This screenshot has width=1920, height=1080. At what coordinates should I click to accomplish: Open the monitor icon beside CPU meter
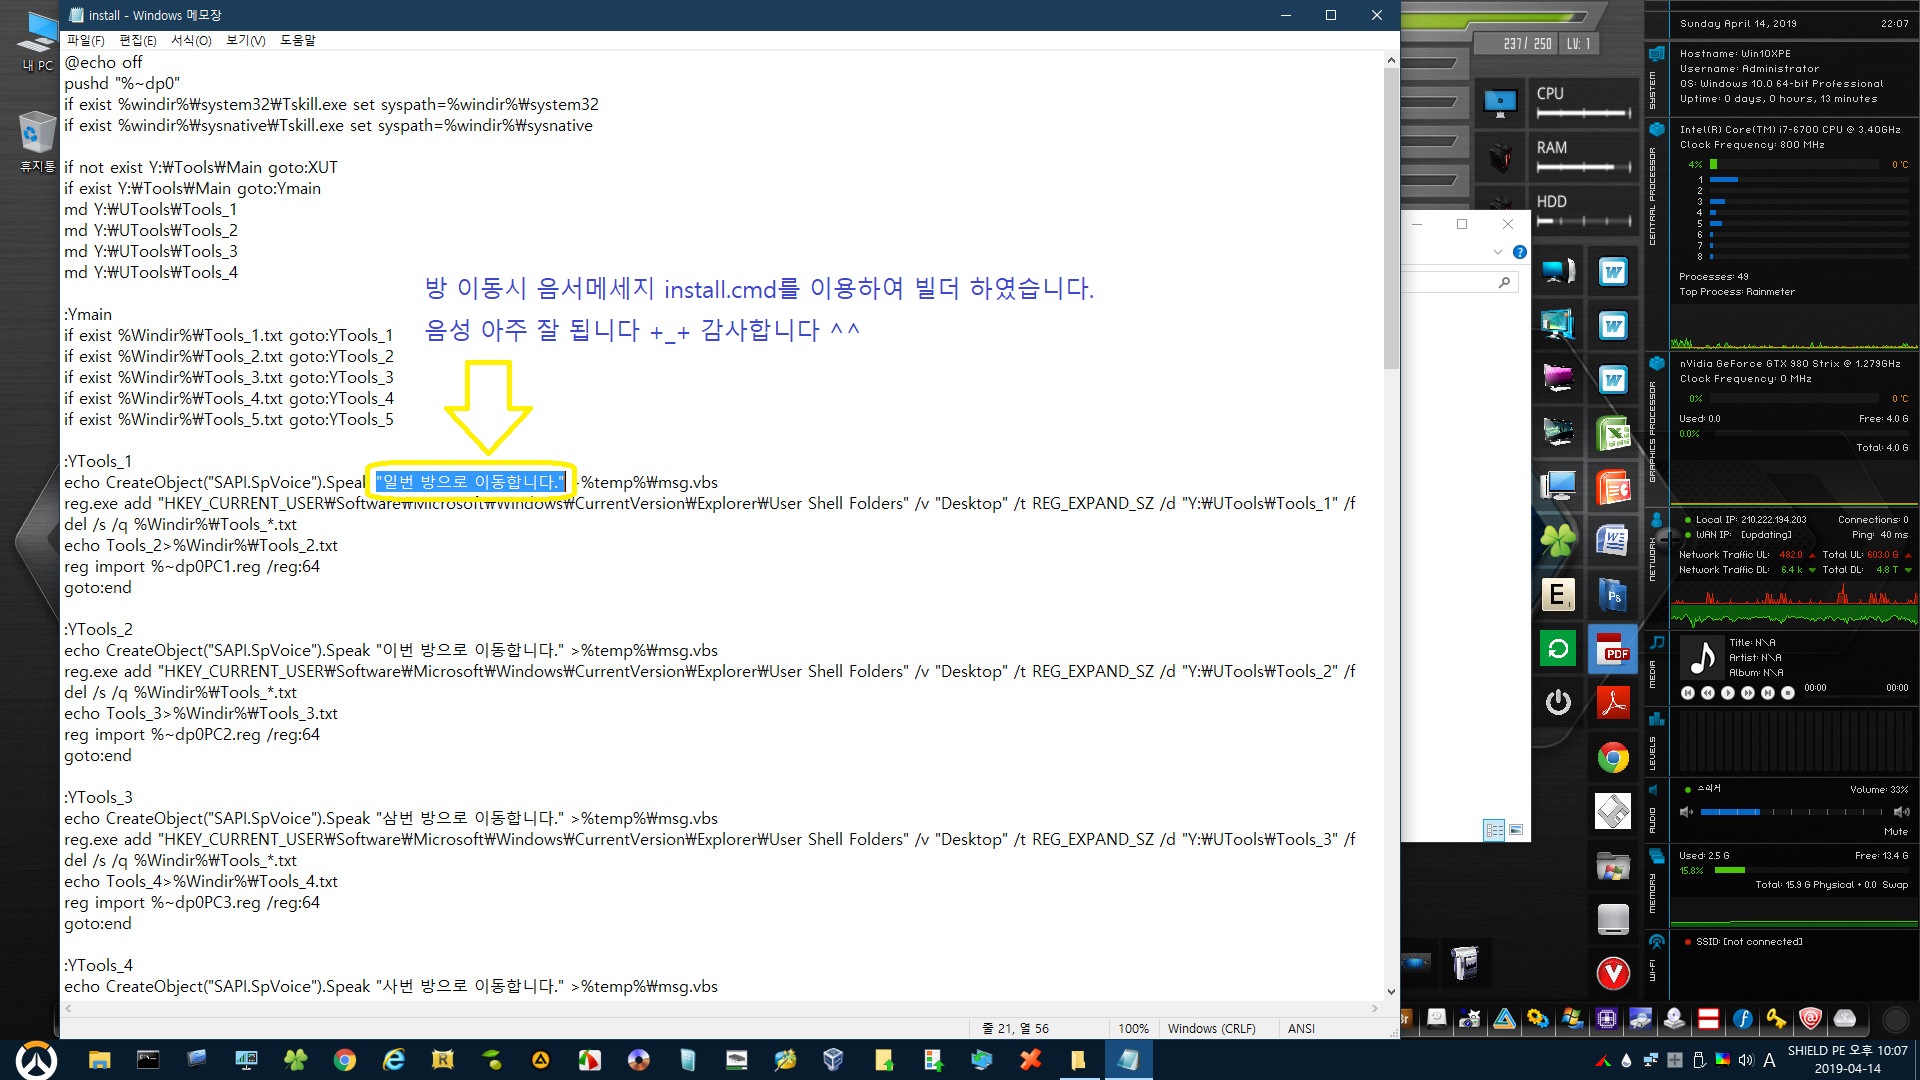coord(1500,102)
